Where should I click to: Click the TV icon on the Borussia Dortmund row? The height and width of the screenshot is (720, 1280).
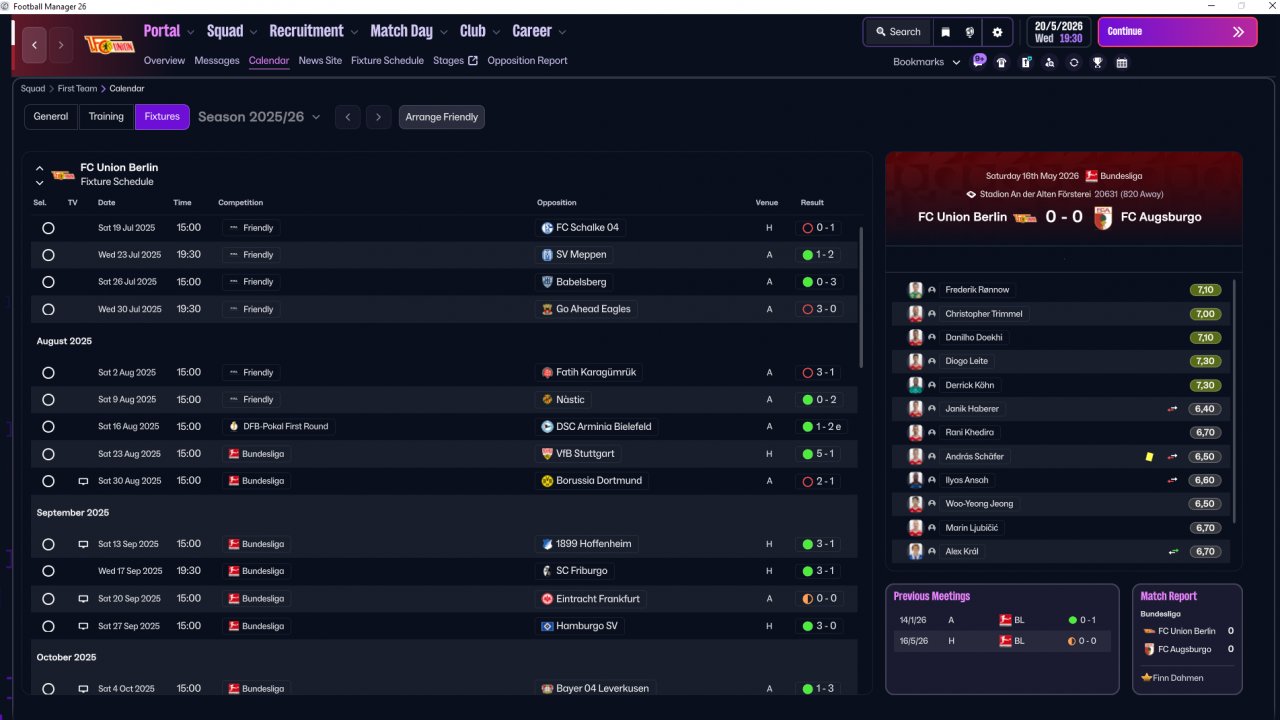tap(83, 481)
